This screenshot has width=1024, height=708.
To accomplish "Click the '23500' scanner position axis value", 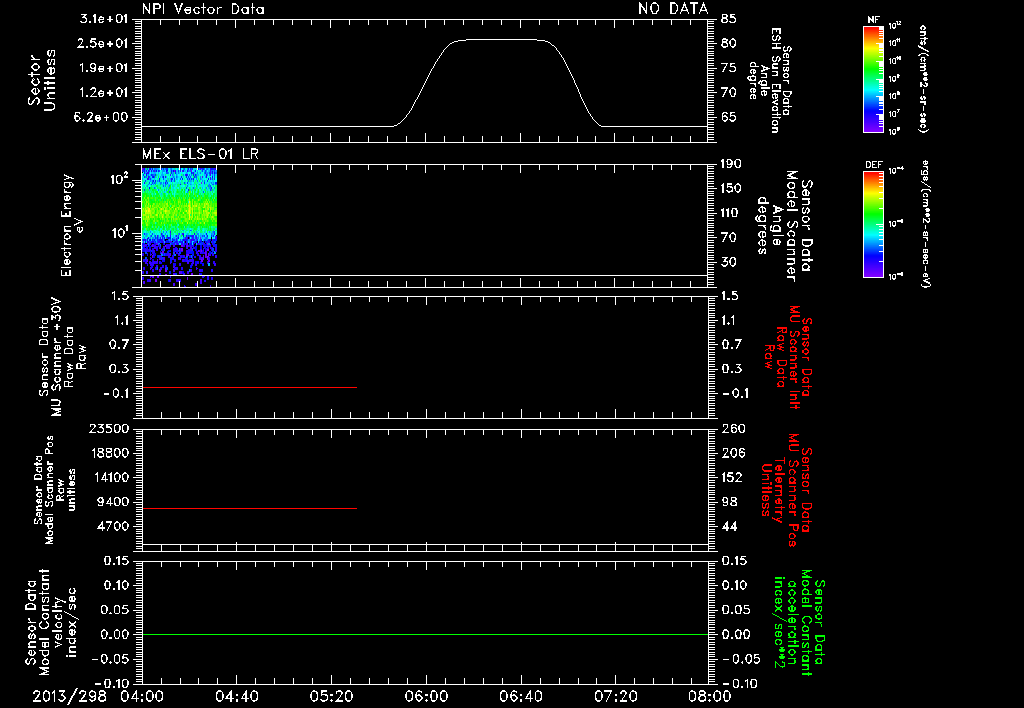I will coord(108,428).
